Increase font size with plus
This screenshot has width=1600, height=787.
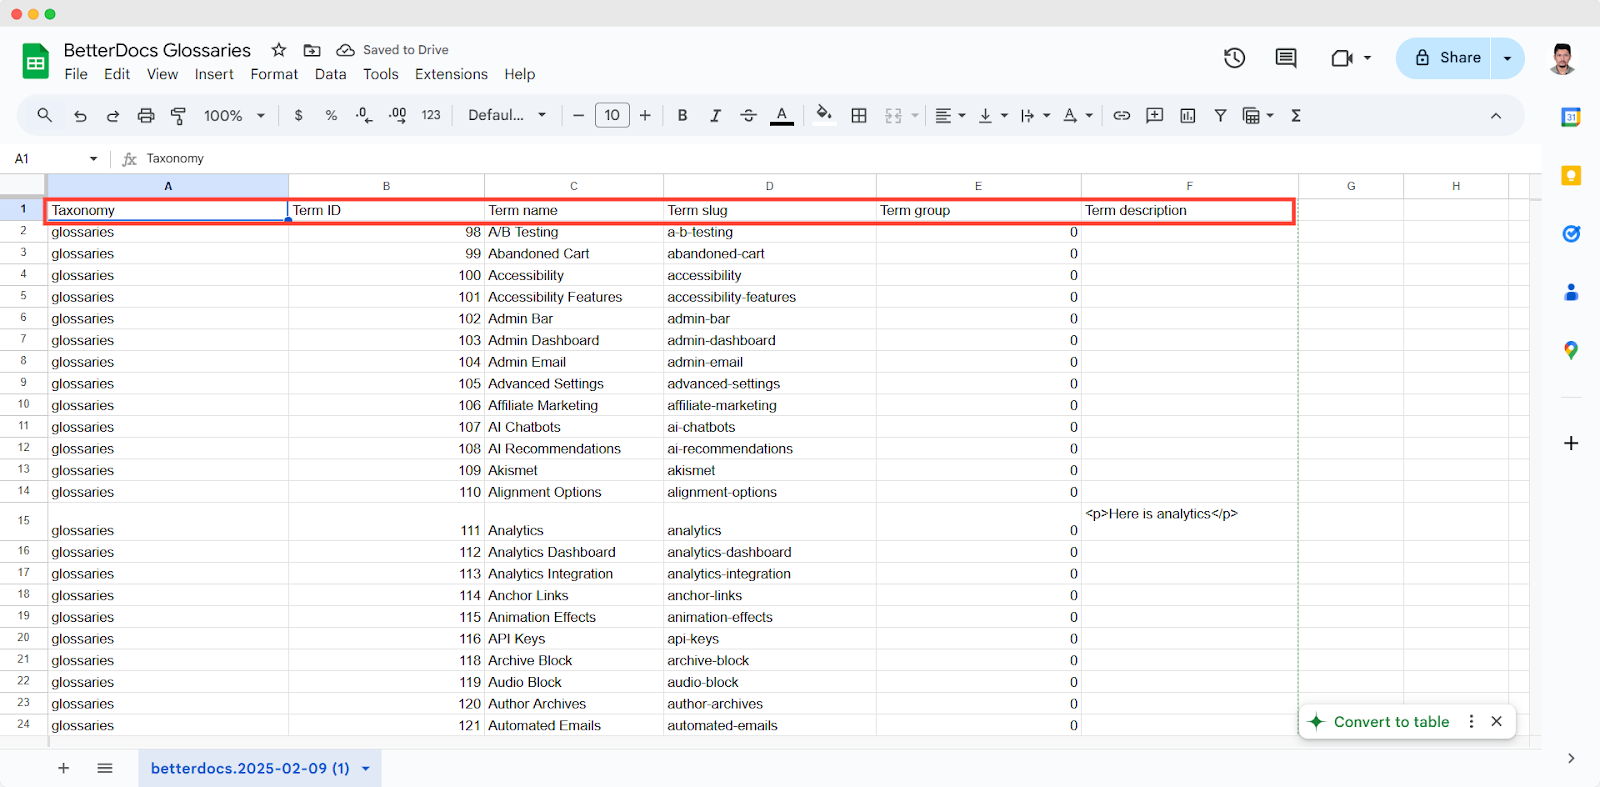645,116
